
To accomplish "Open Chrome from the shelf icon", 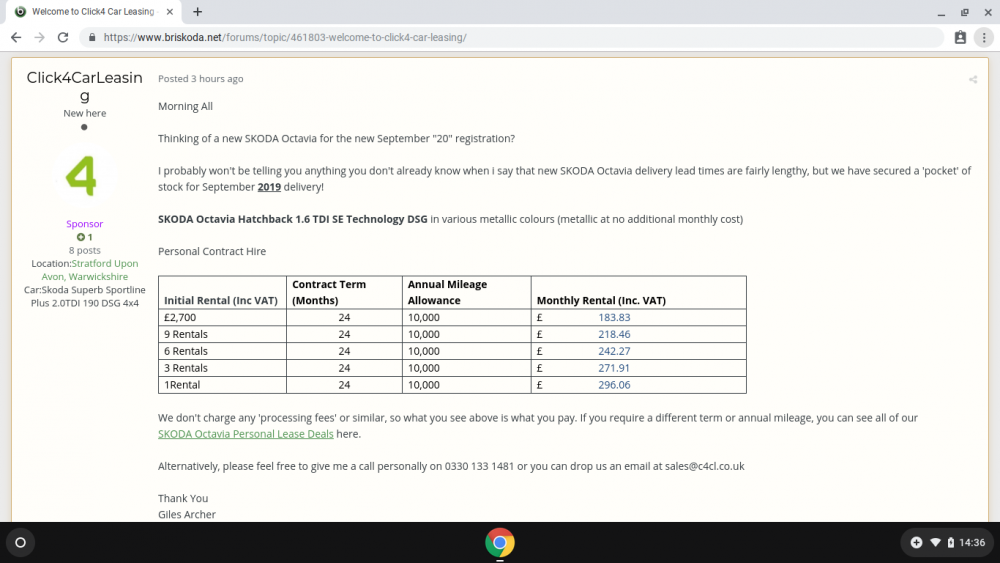I will 499,543.
